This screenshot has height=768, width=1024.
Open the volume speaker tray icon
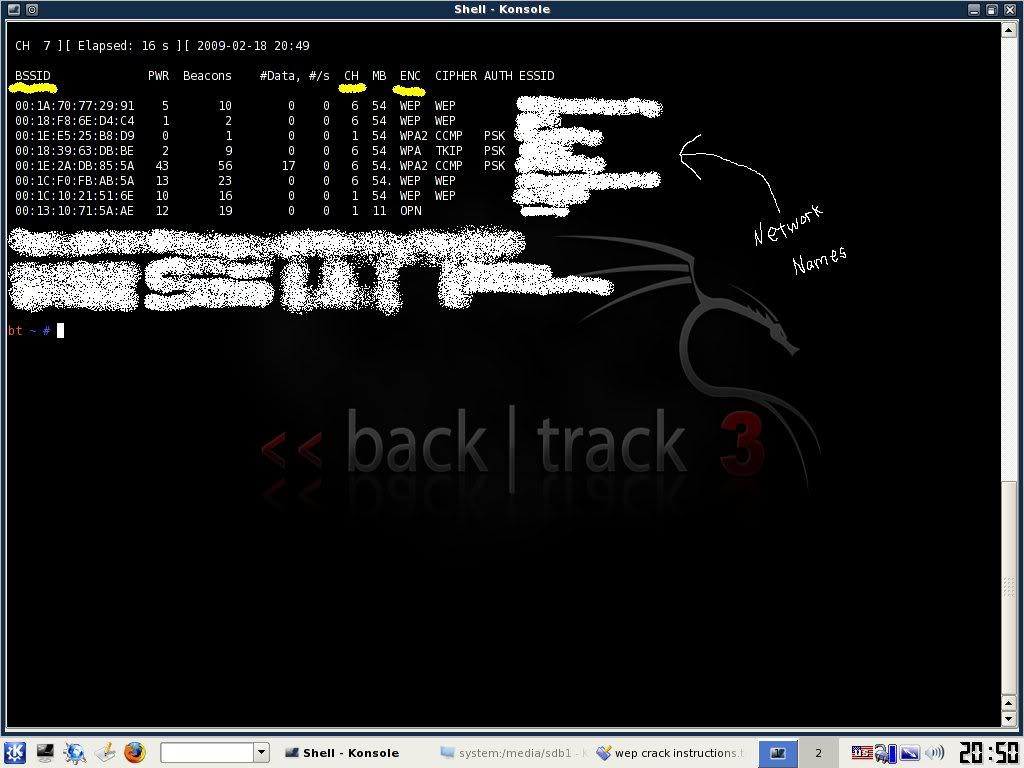click(935, 753)
